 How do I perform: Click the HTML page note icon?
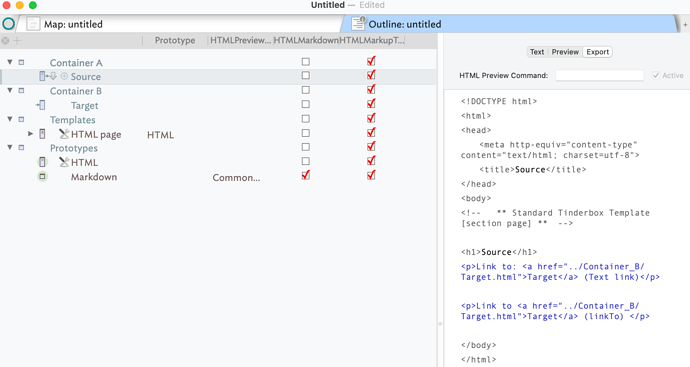42,134
